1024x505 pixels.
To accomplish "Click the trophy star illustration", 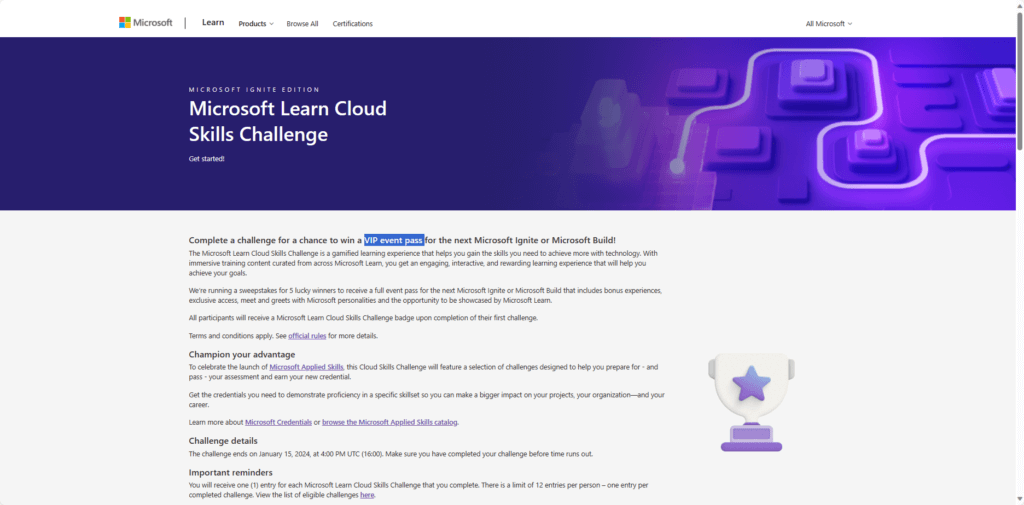I will point(751,402).
